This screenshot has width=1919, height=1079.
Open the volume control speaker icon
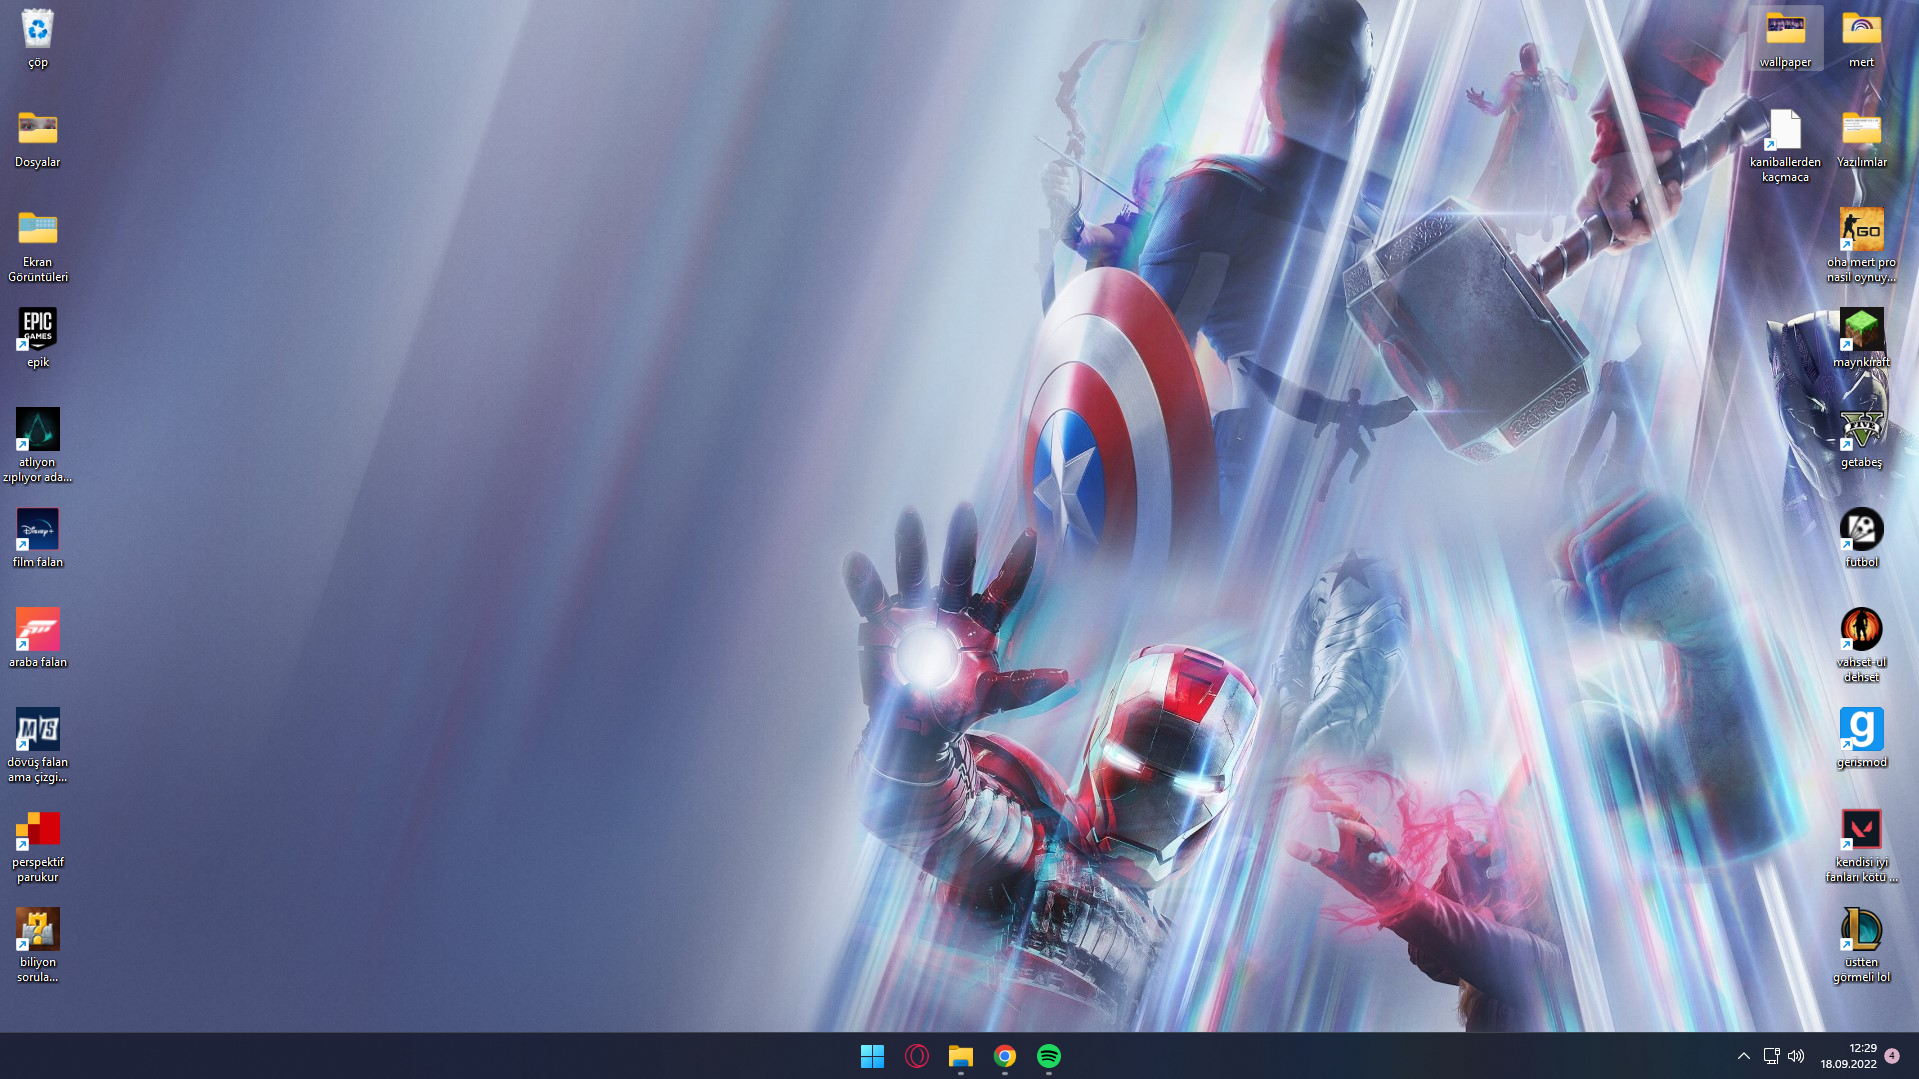1796,1056
